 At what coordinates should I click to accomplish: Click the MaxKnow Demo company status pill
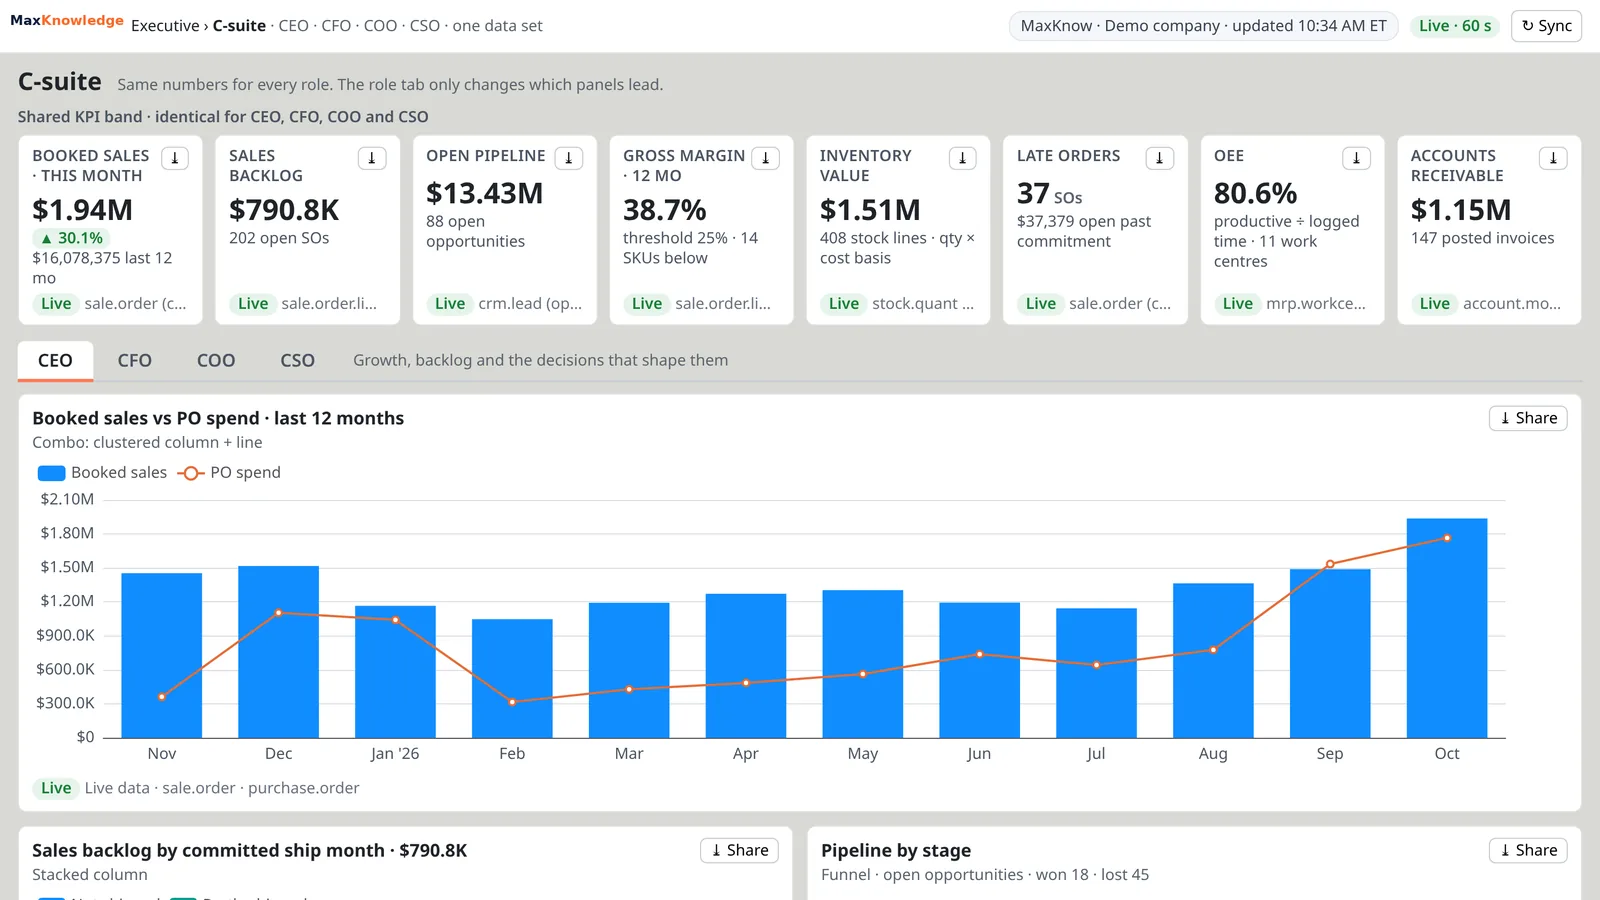tap(1203, 26)
